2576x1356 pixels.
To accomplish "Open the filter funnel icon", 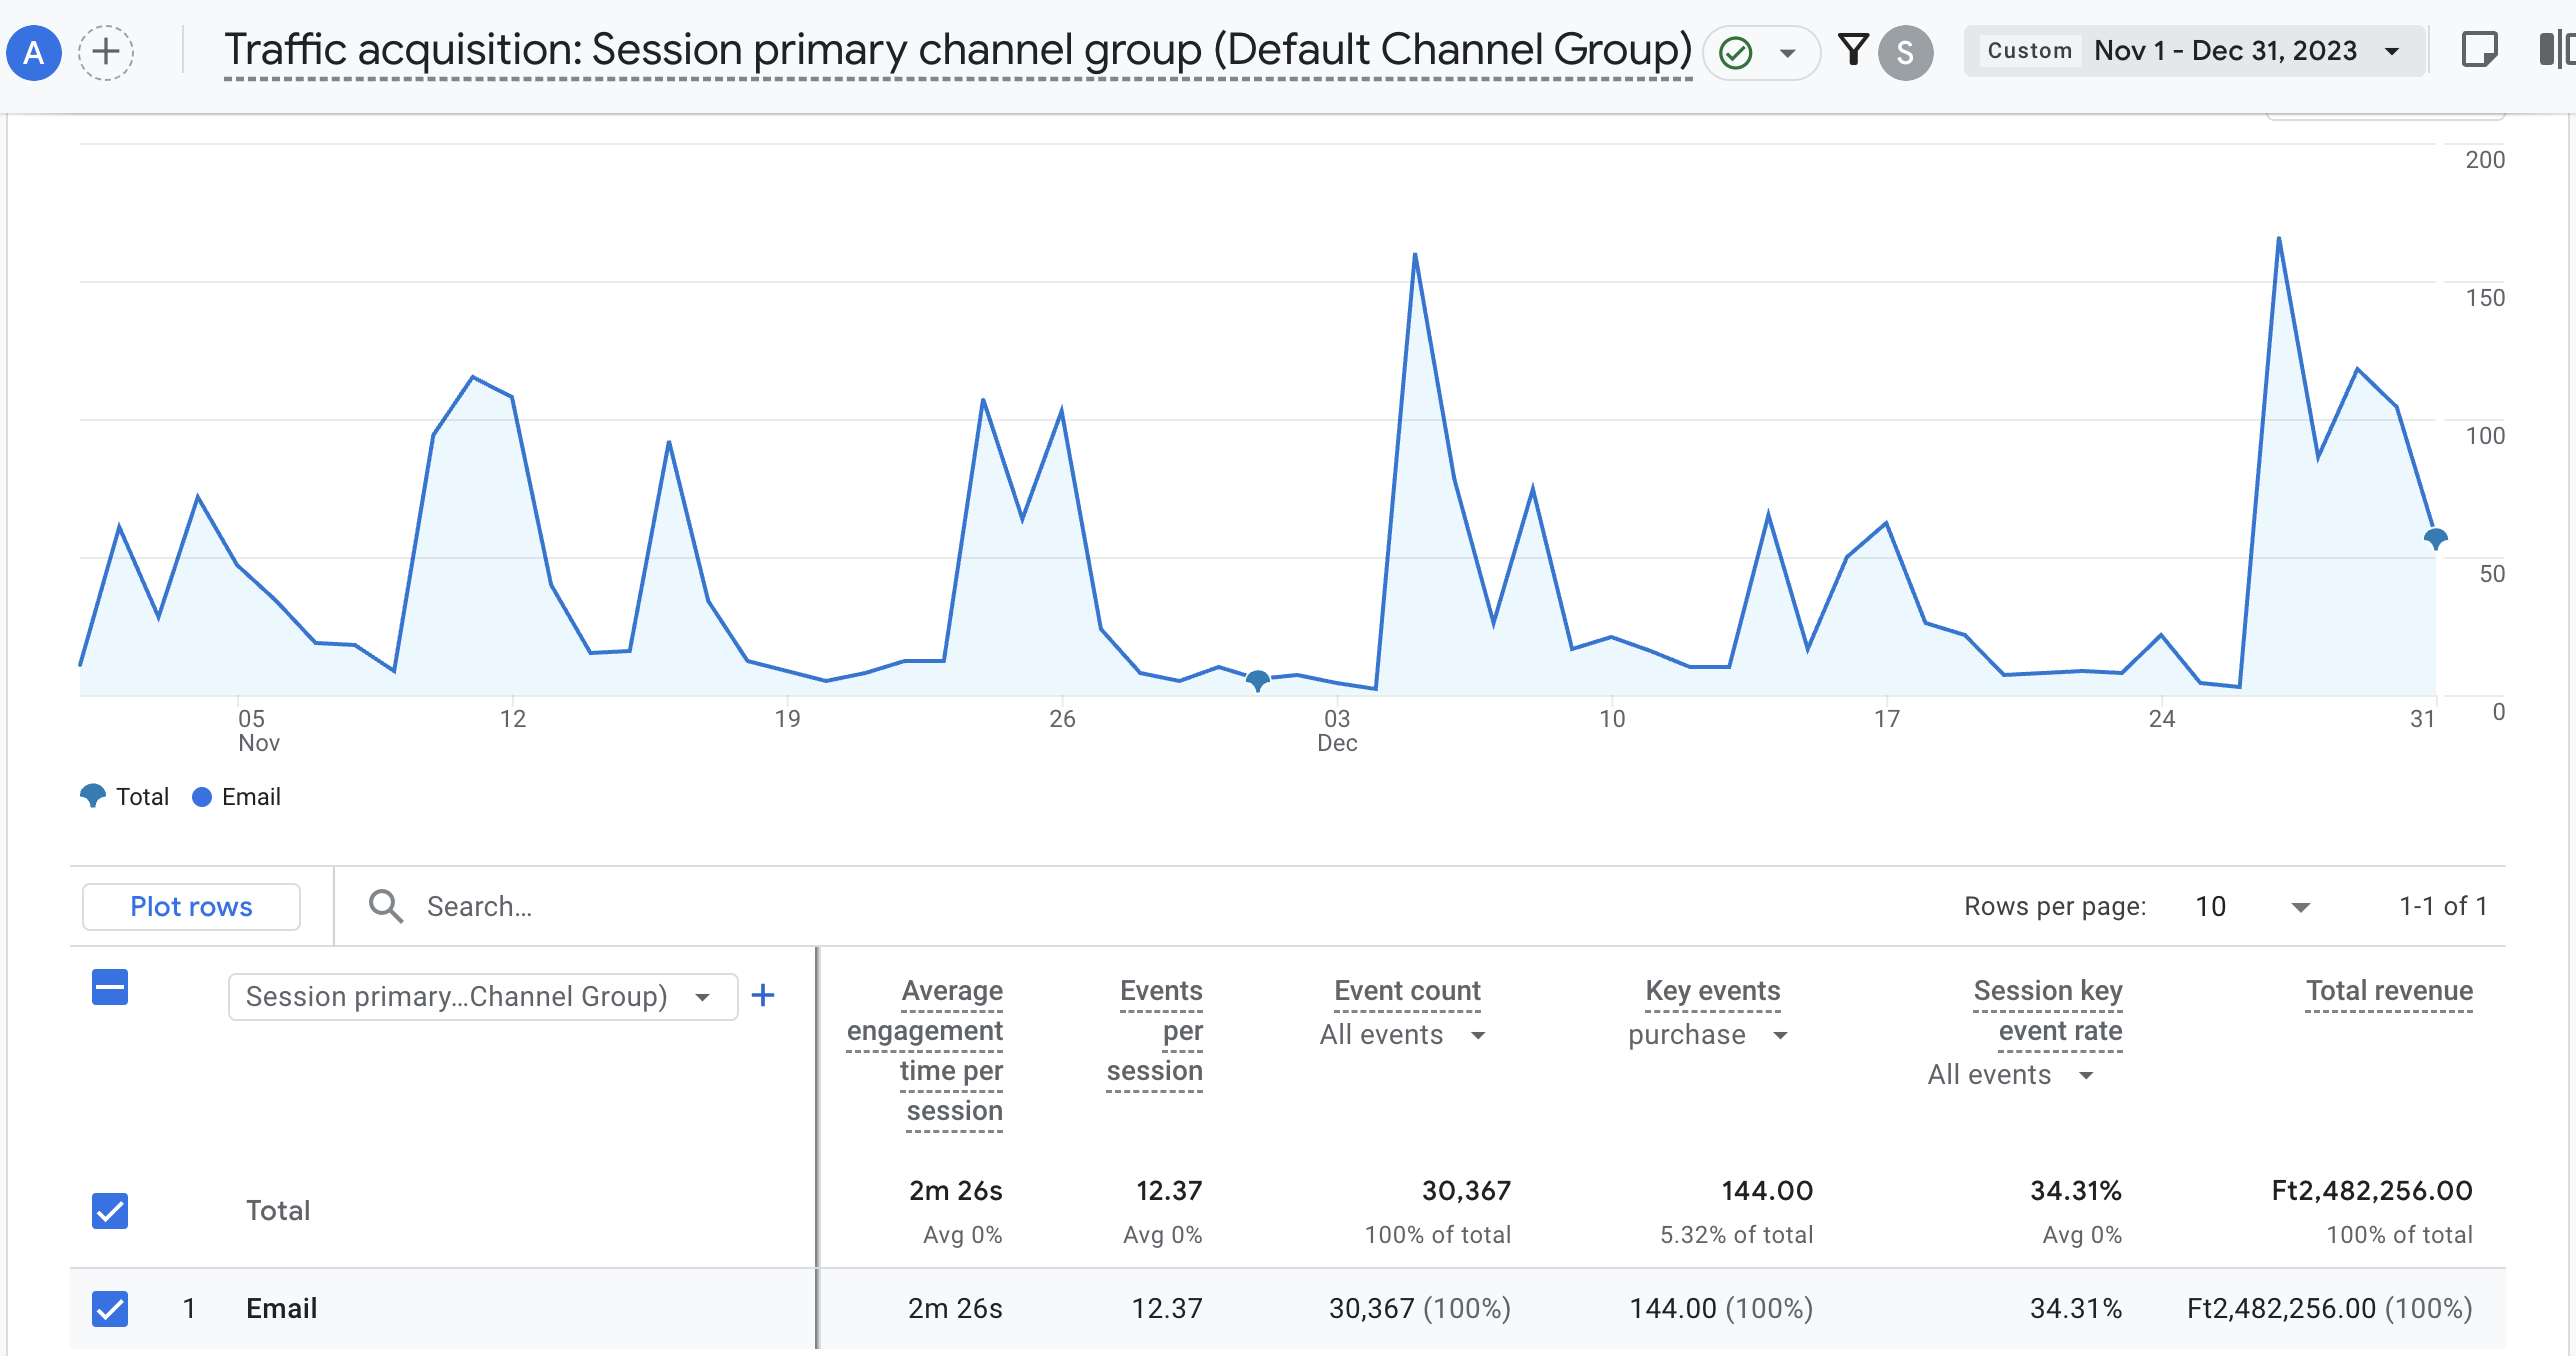I will tap(1852, 50).
